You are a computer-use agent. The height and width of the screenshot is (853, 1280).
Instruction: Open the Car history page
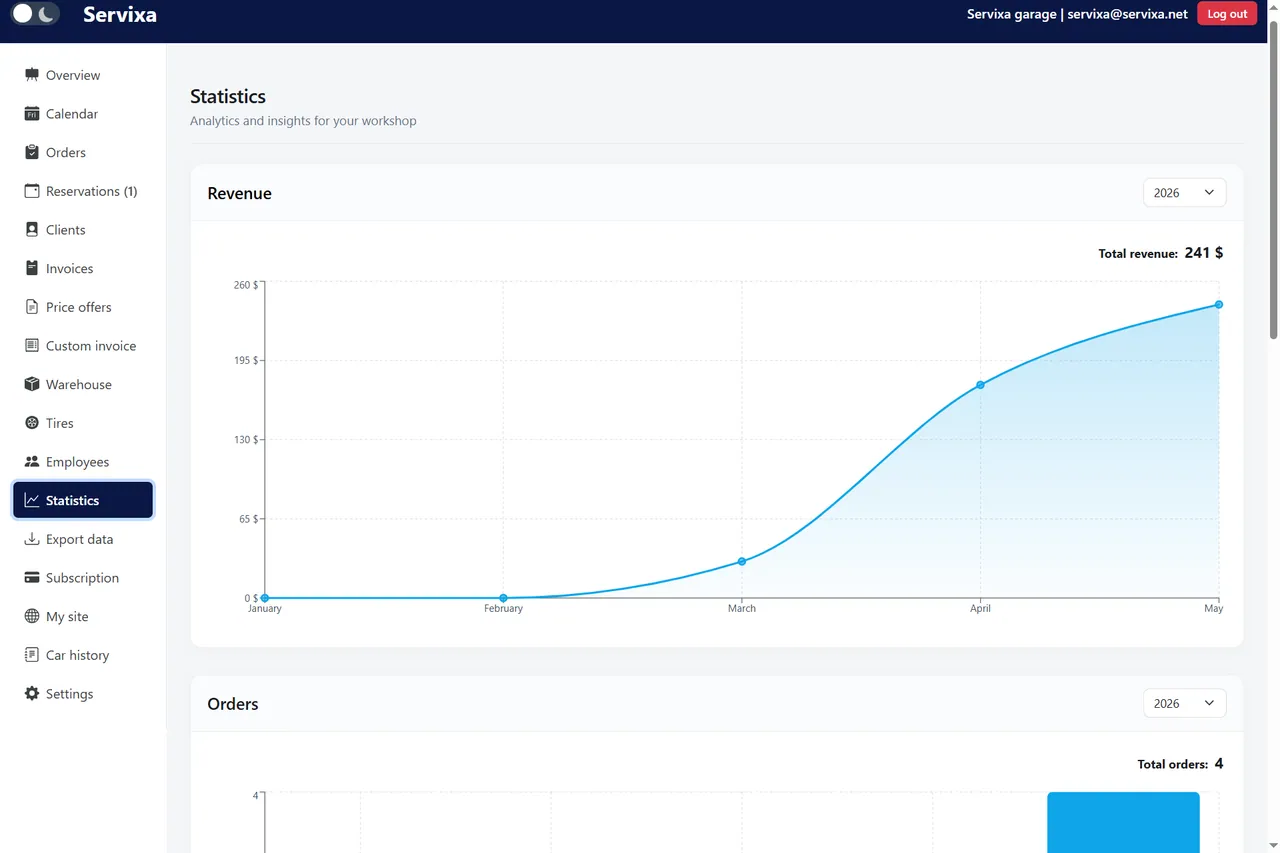coord(83,655)
